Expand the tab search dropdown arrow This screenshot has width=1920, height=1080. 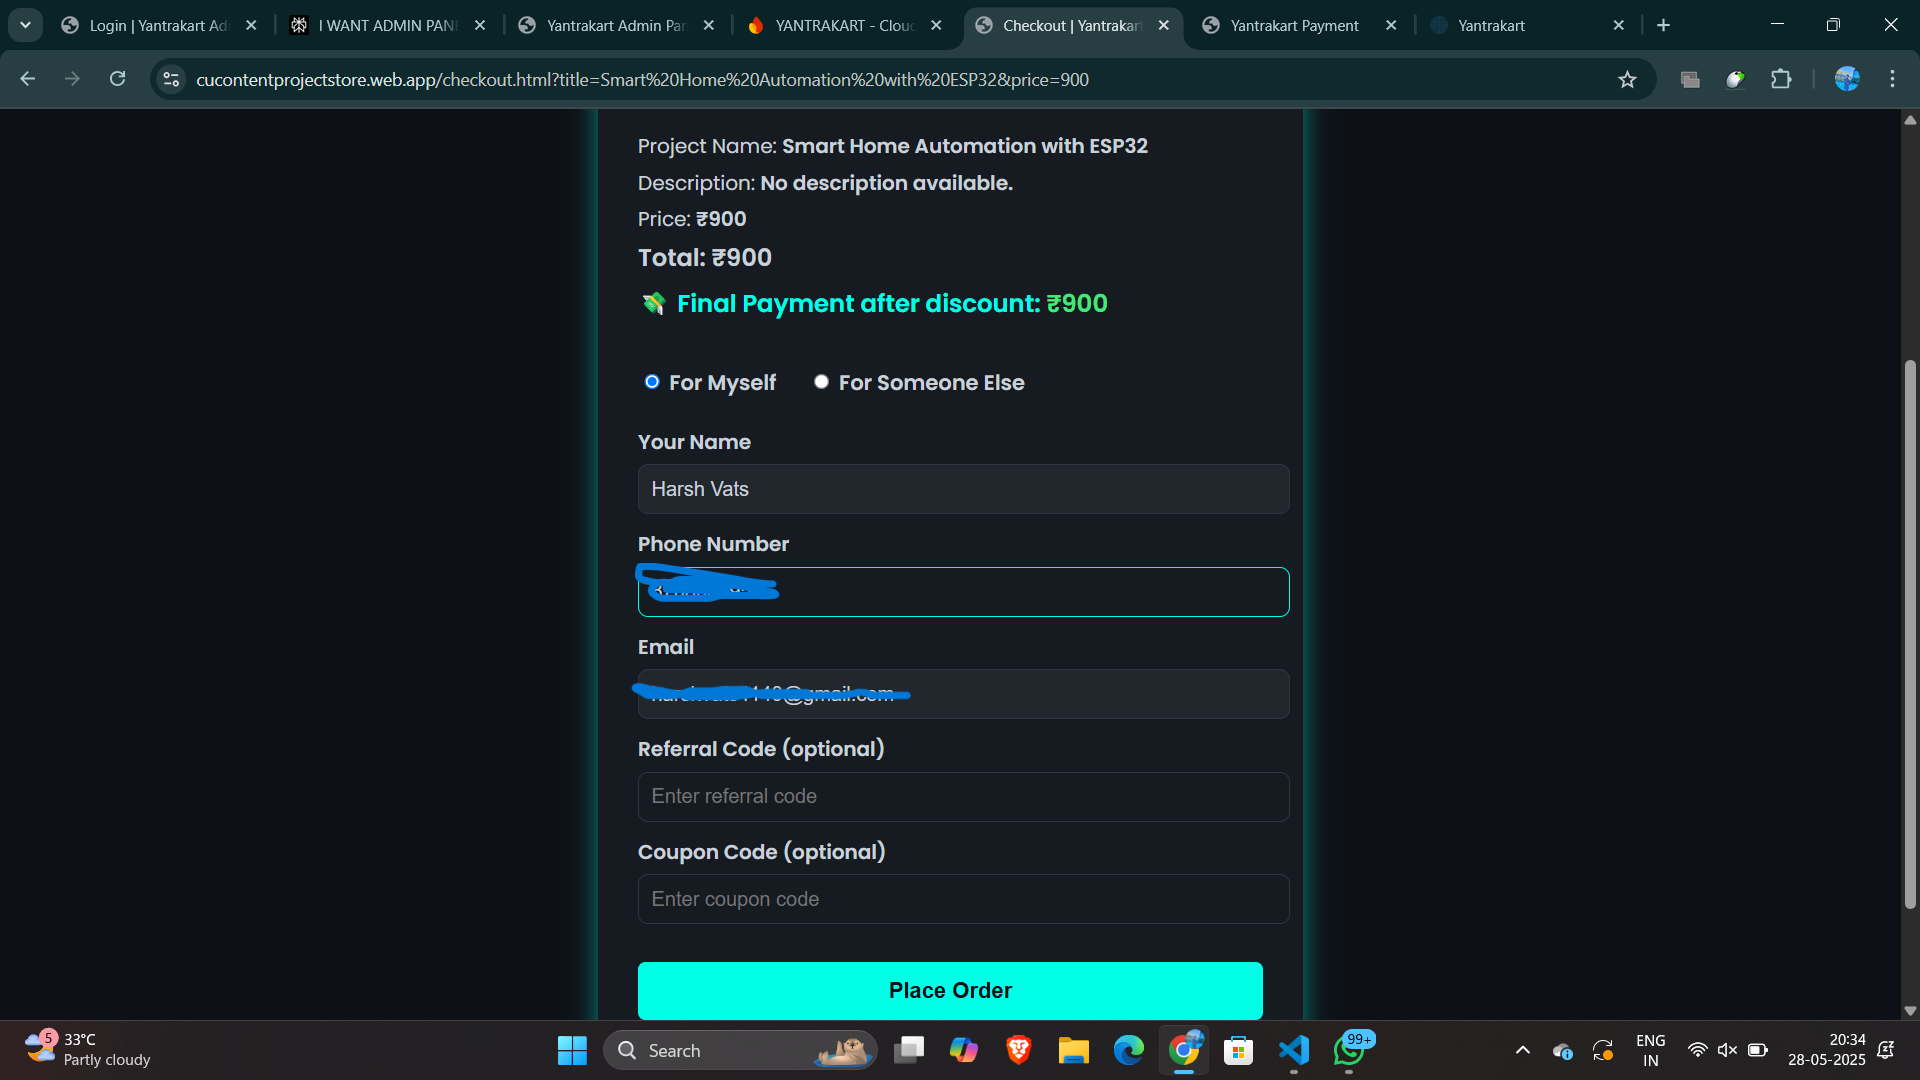(25, 25)
